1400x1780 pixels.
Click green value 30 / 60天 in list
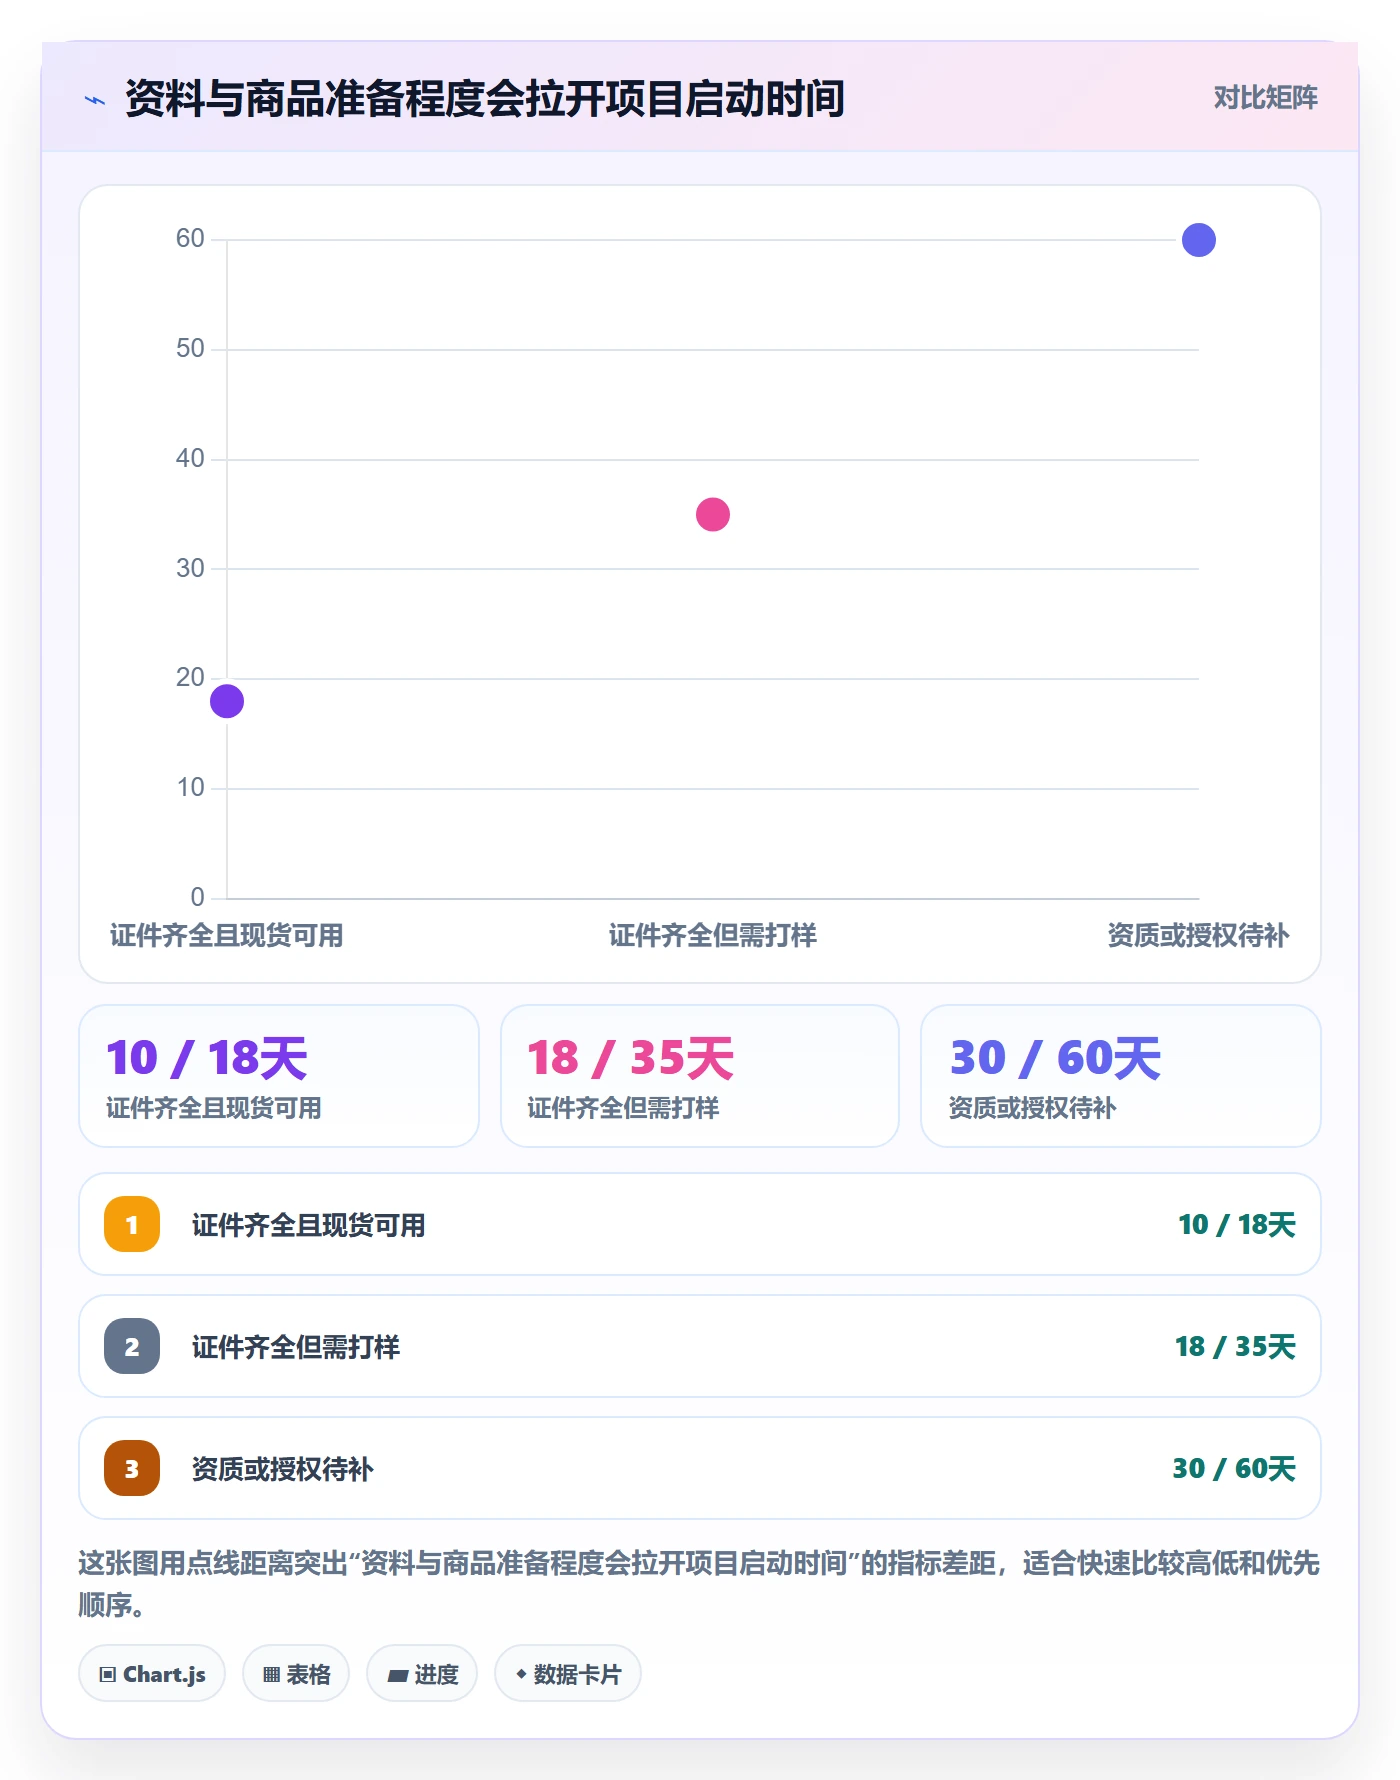click(x=1234, y=1469)
